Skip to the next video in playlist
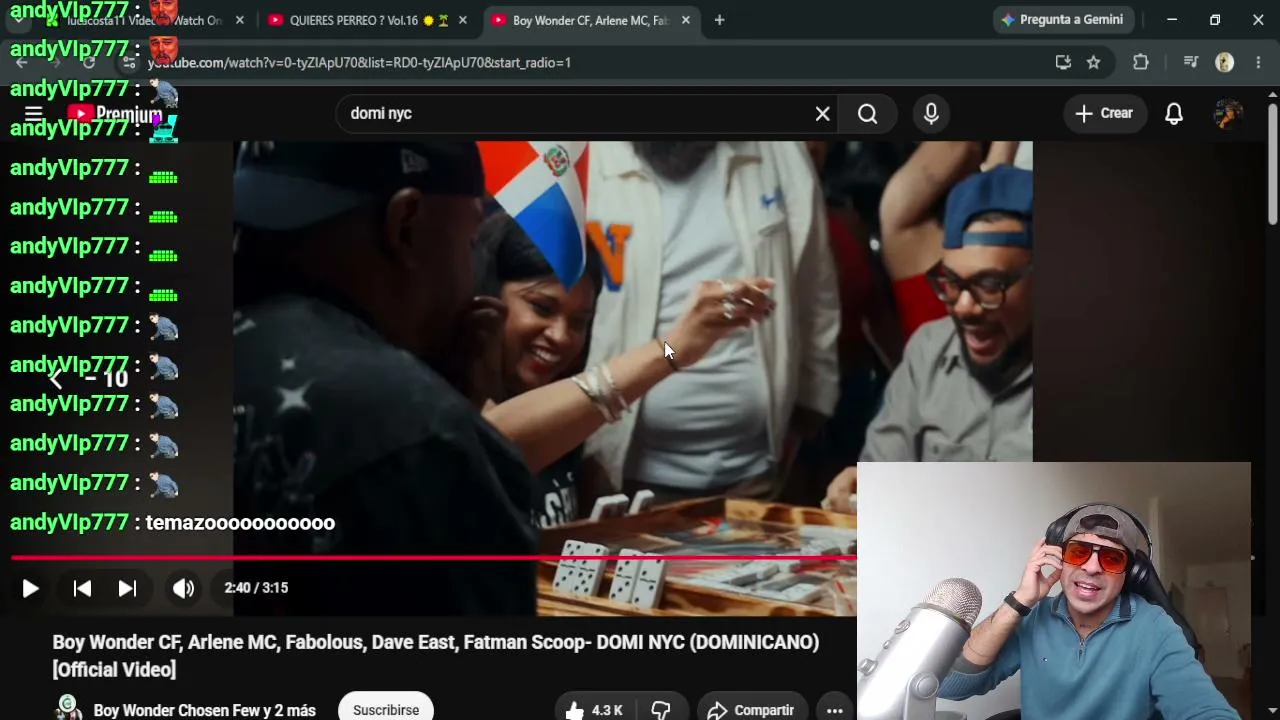 (x=127, y=588)
